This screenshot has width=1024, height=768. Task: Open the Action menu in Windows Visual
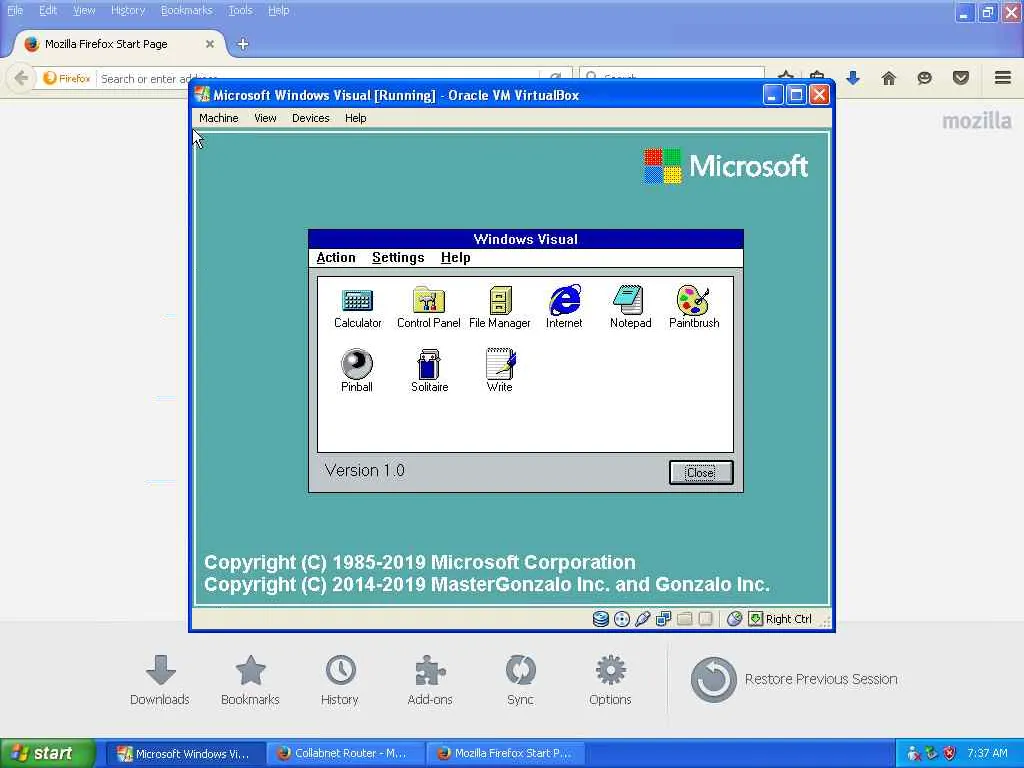coord(336,258)
